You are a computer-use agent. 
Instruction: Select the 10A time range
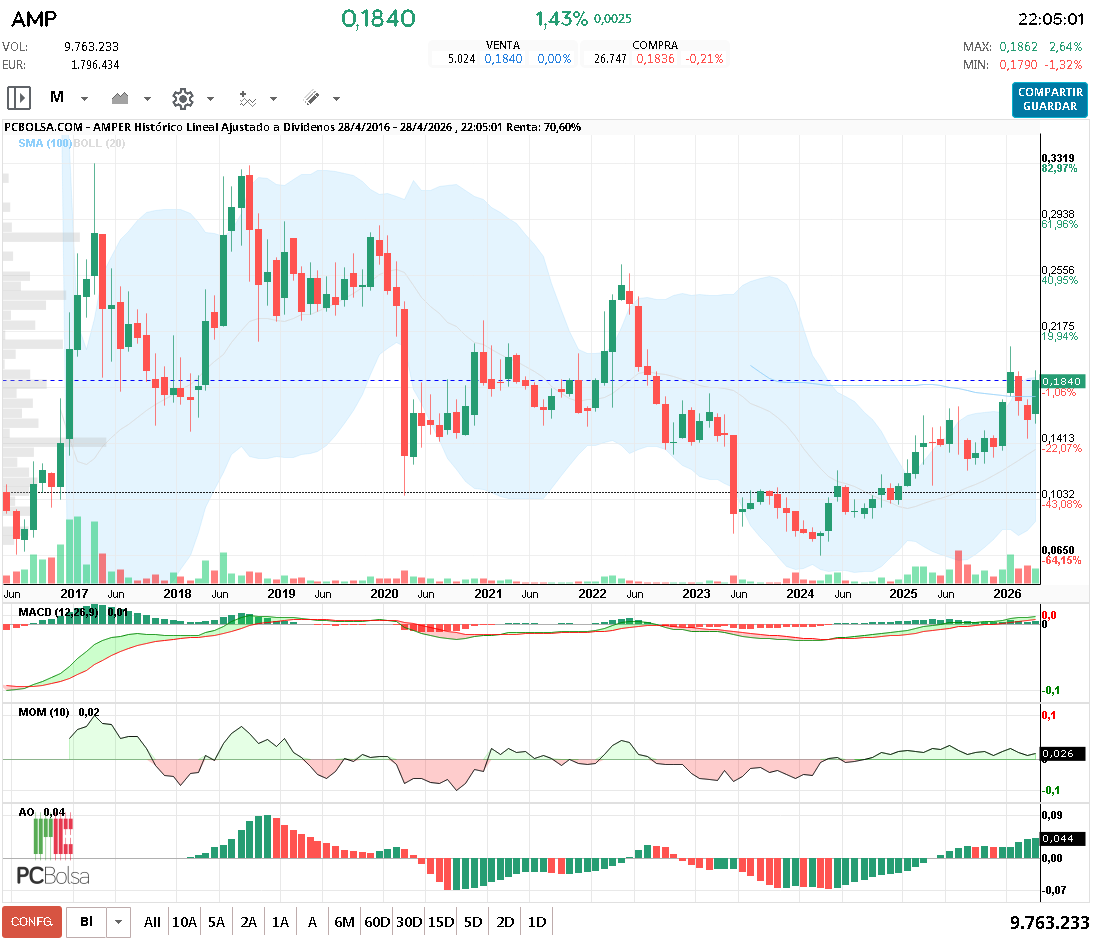pyautogui.click(x=184, y=922)
